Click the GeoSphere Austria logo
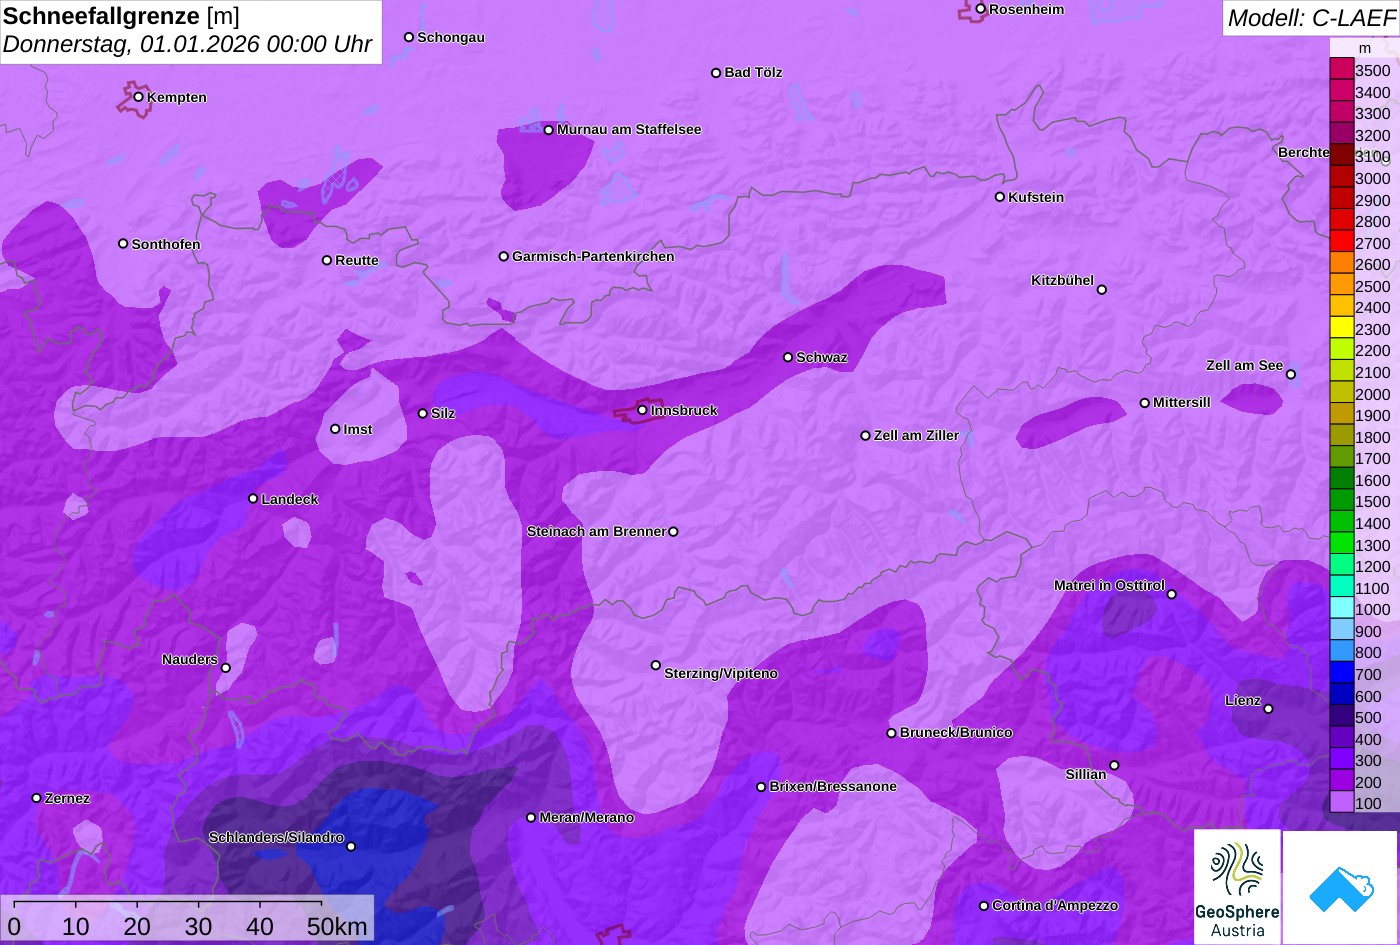1400x945 pixels. point(1237,886)
